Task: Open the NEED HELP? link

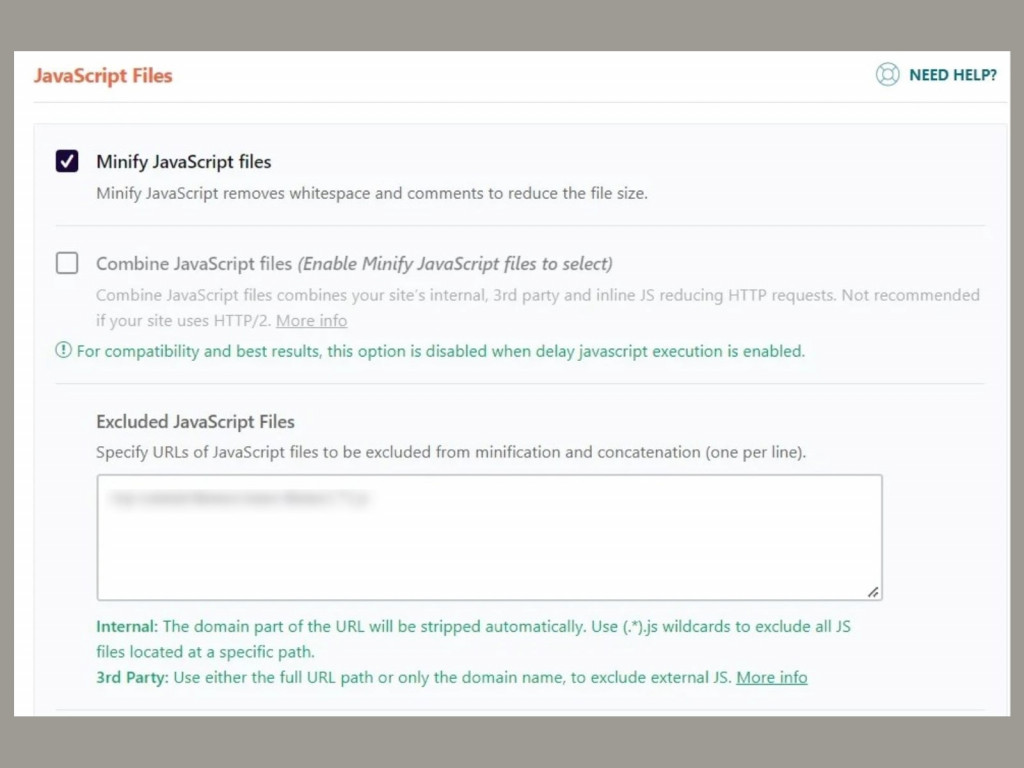Action: point(954,74)
